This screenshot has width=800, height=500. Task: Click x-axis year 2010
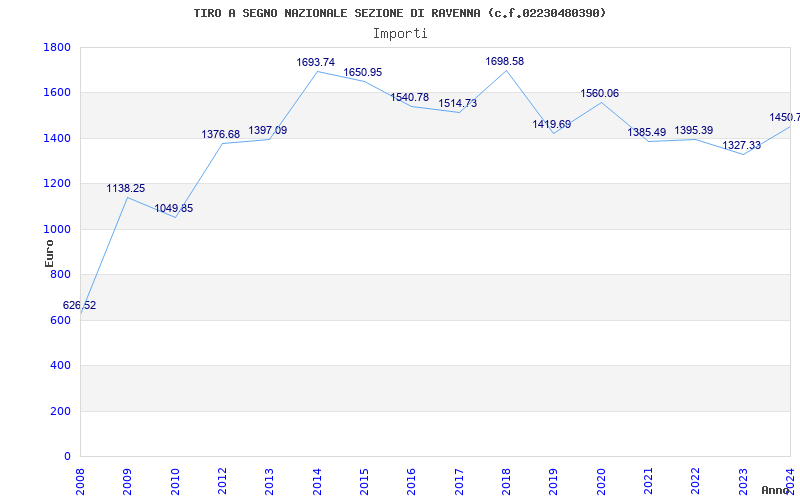click(x=174, y=482)
